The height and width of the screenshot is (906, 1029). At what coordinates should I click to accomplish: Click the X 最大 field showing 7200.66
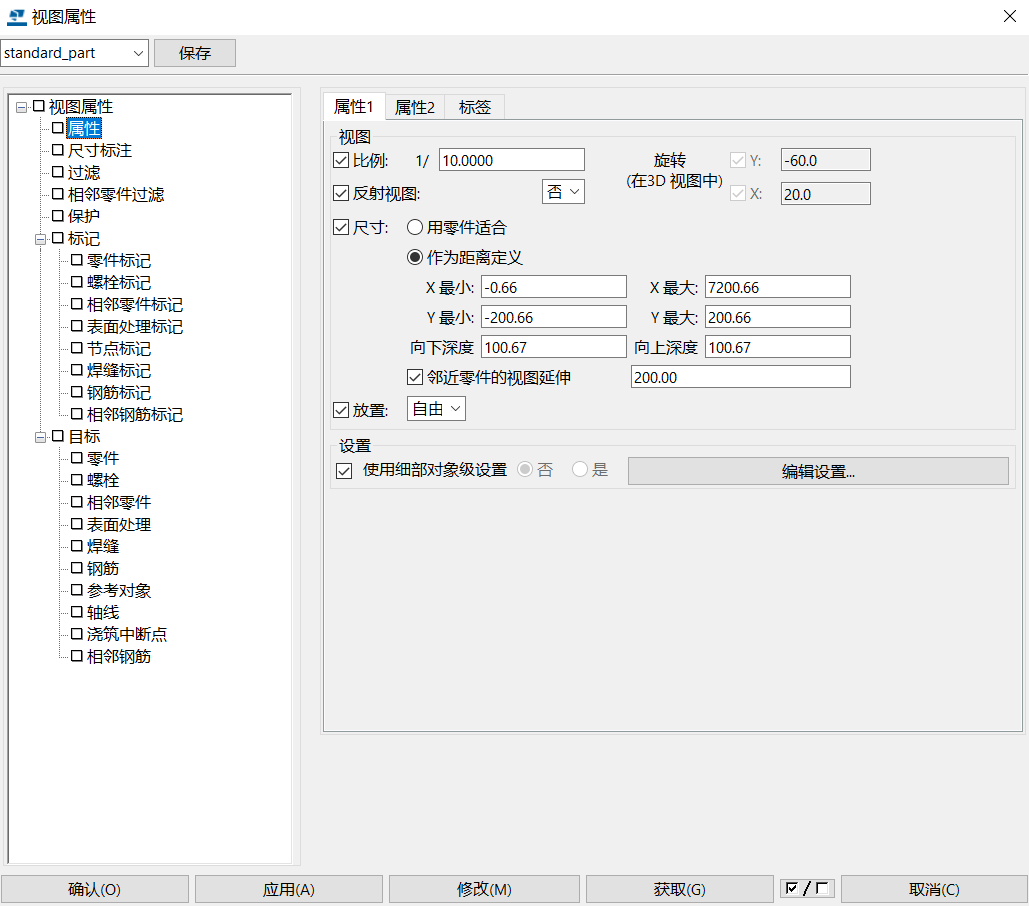coord(777,286)
